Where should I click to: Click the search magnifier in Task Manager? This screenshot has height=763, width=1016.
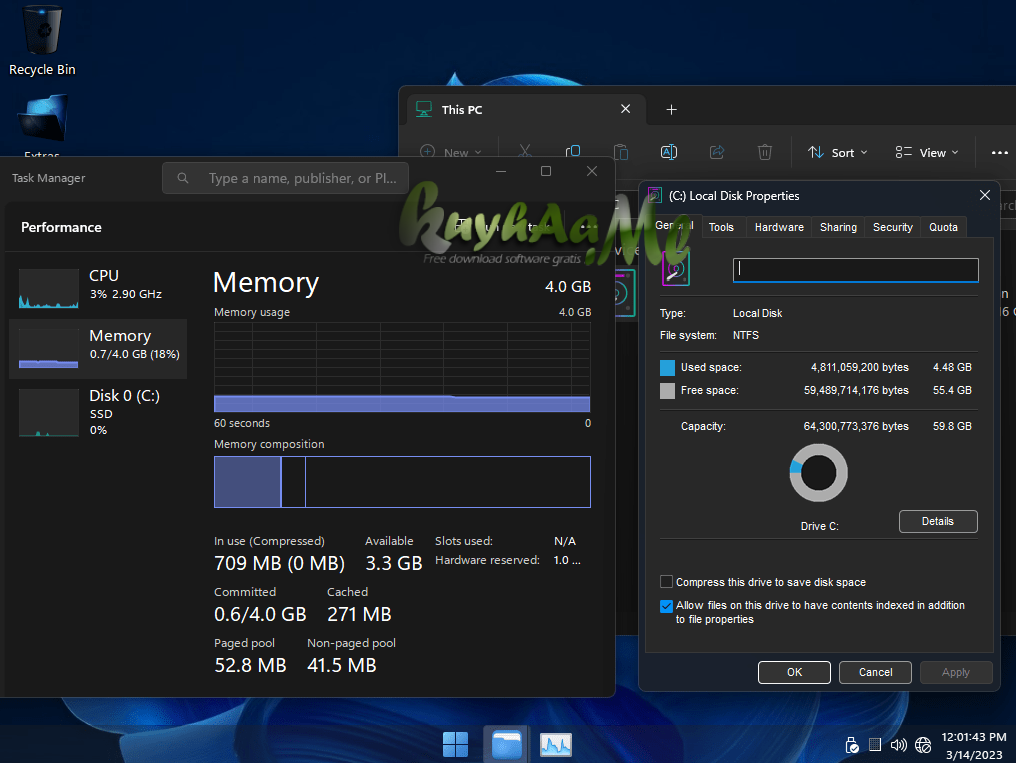183,177
